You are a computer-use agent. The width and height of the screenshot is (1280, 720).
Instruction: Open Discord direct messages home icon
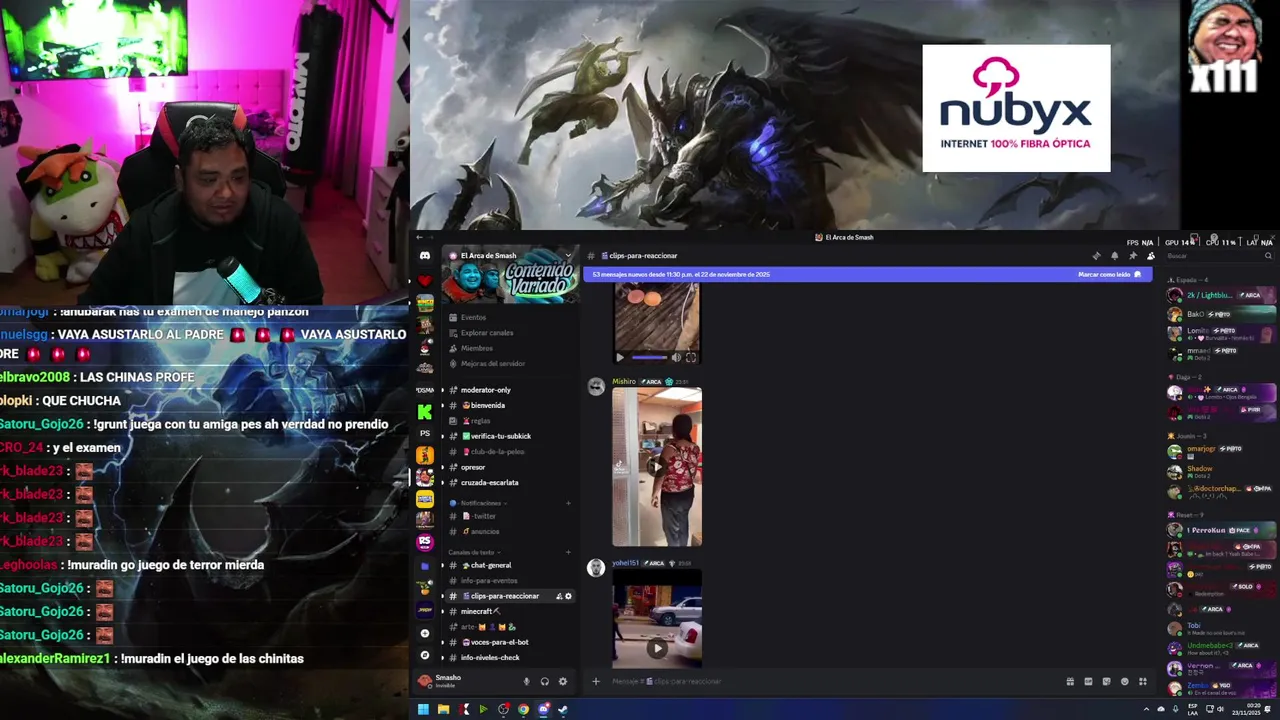(425, 256)
